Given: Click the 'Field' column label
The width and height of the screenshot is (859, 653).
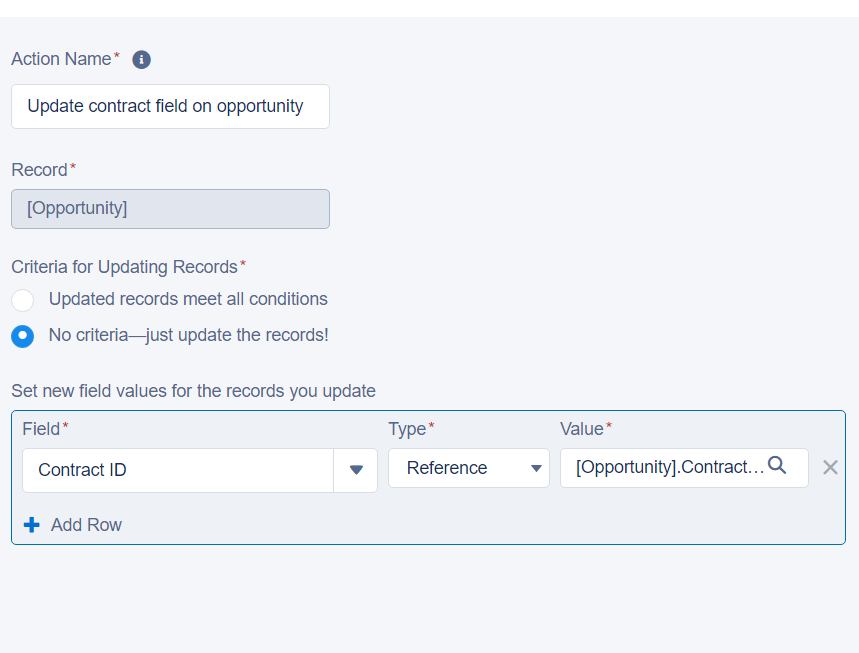Looking at the screenshot, I should (x=41, y=429).
